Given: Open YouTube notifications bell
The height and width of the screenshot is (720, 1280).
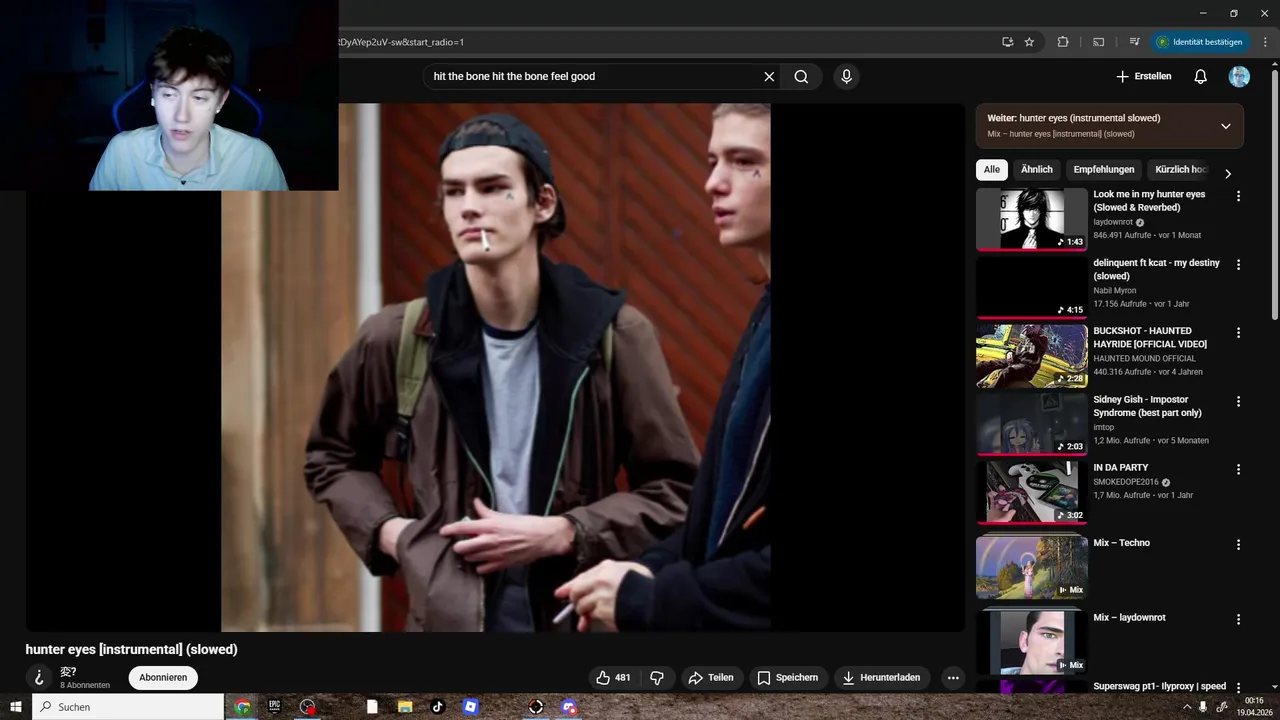Looking at the screenshot, I should click(1201, 77).
